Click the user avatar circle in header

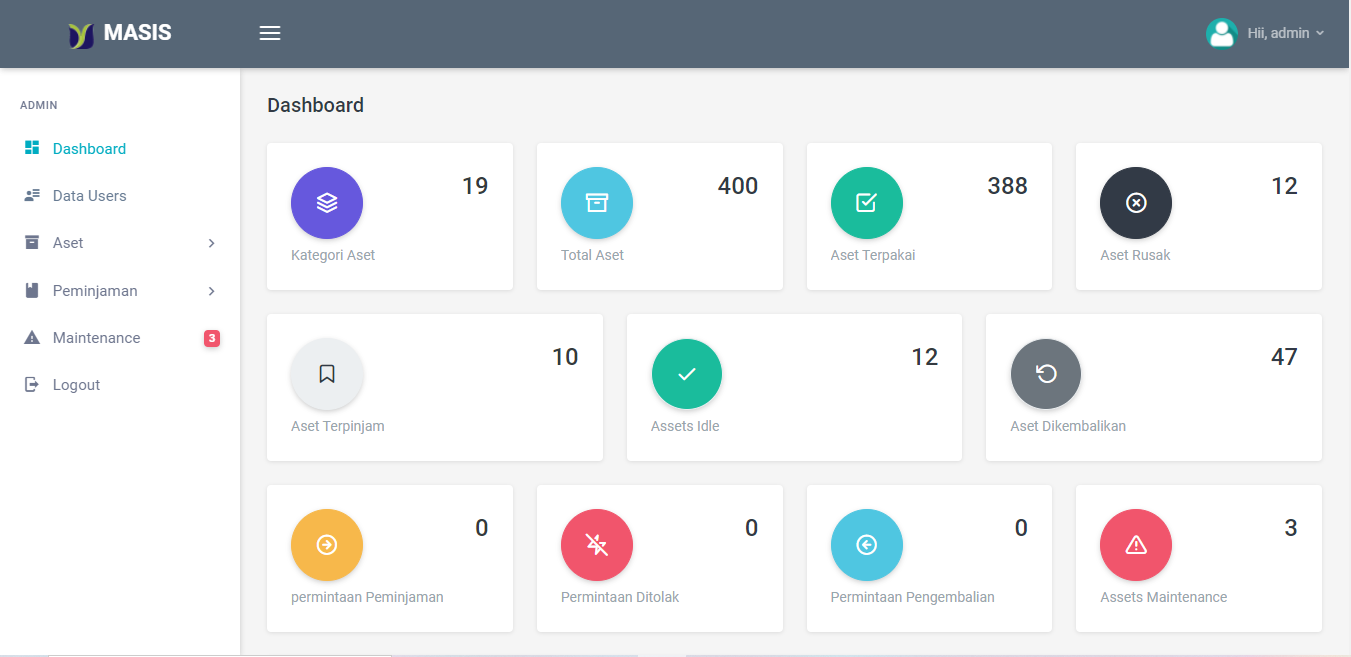[1222, 33]
